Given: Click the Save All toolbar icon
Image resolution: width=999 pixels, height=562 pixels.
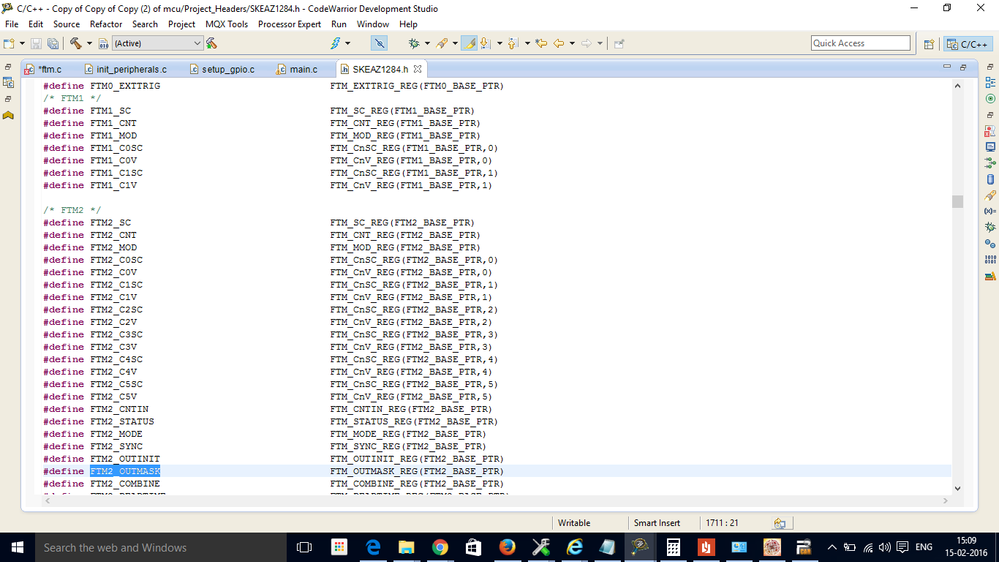Looking at the screenshot, I should pos(54,43).
